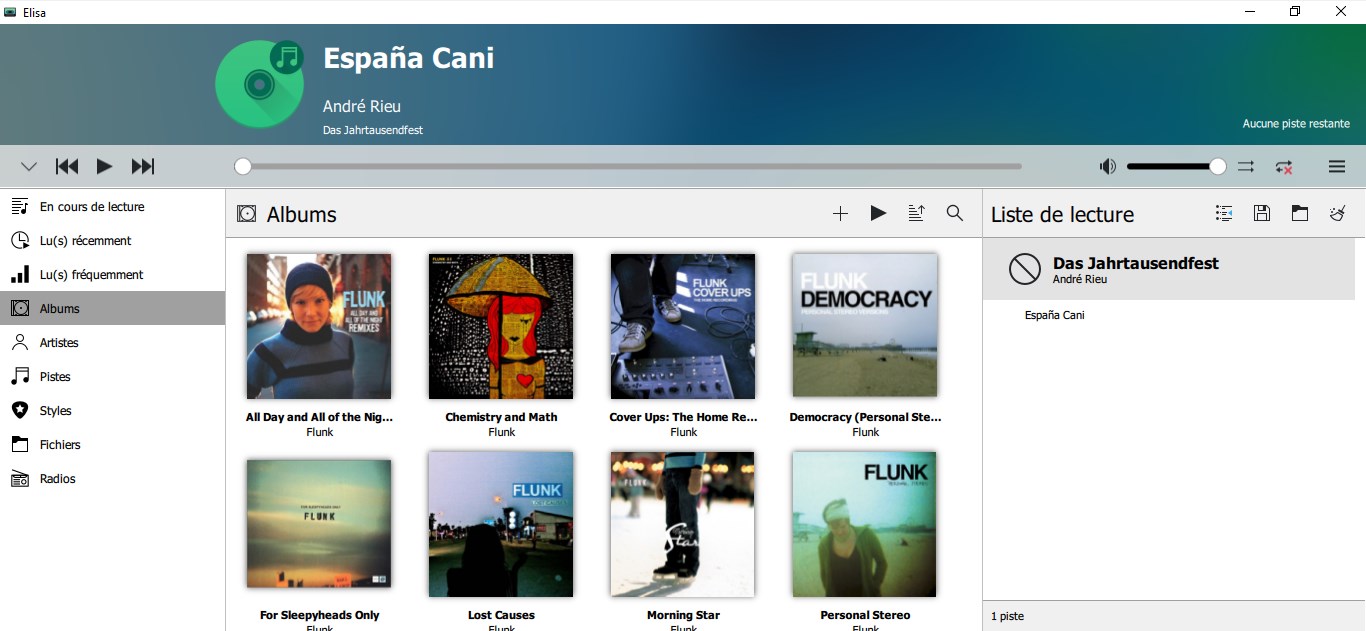1366x631 pixels.
Task: Open the Democracy (Personal Stereo) album cover
Action: click(865, 326)
